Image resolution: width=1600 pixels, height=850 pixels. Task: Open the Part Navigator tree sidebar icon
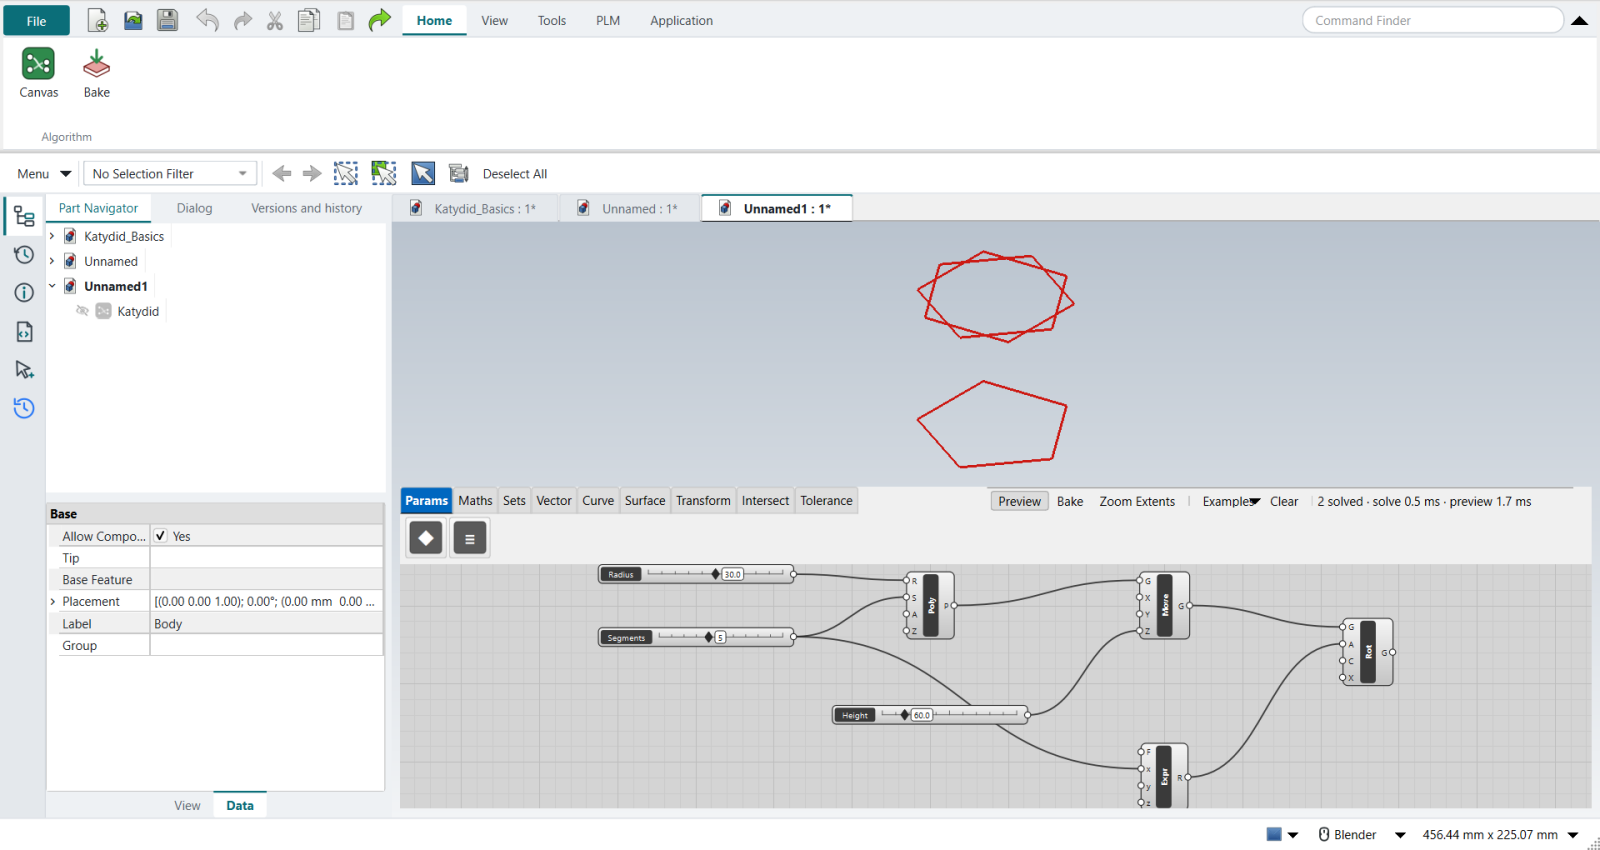coord(24,216)
